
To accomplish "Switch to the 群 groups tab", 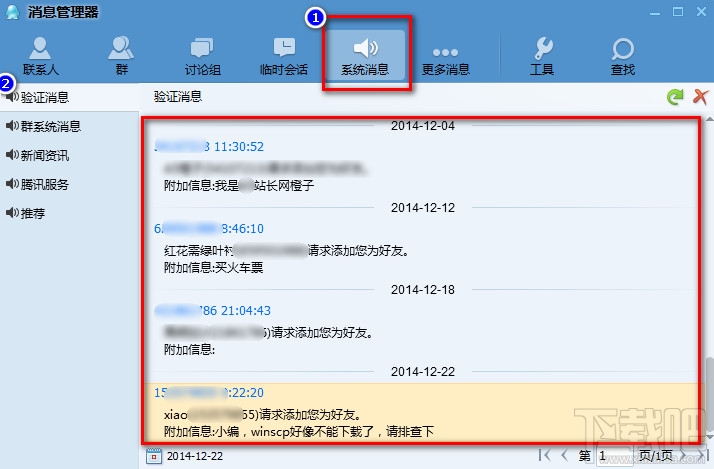I will point(121,56).
